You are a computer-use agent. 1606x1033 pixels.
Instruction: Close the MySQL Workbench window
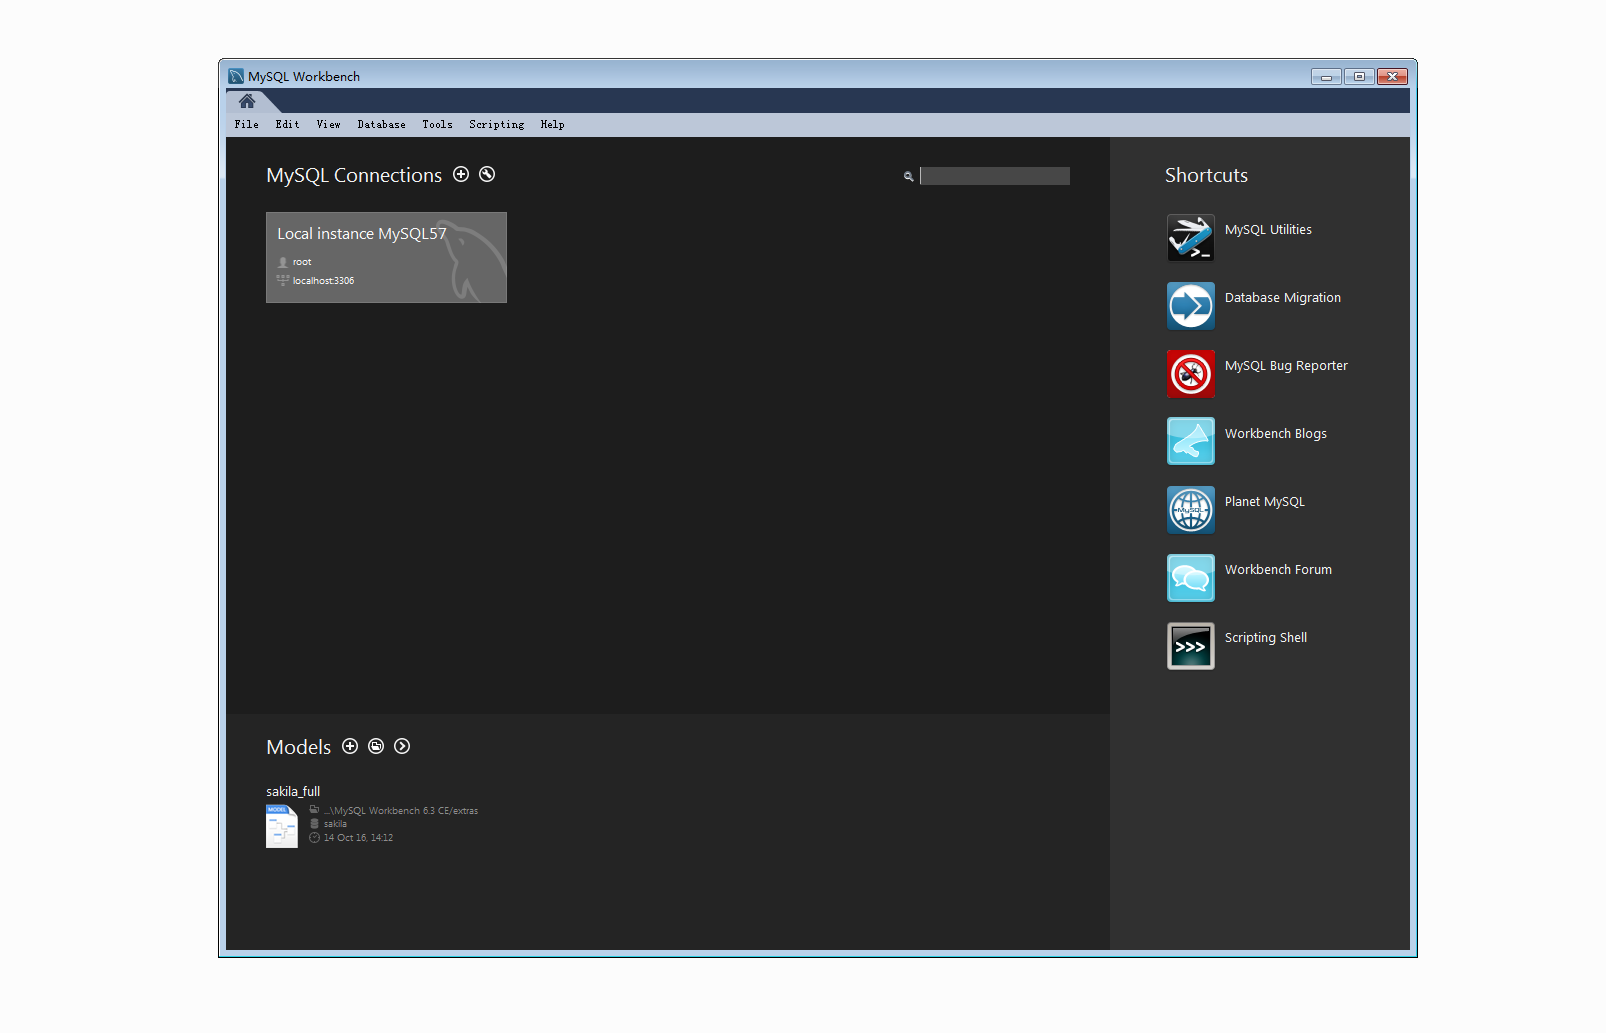click(x=1392, y=76)
